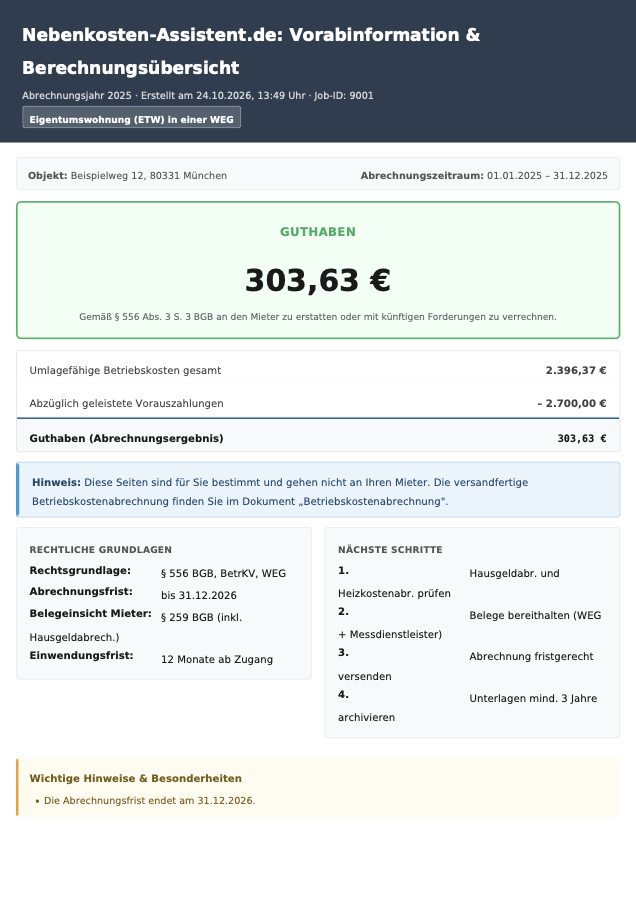
Task: Click the 'Abrechnungszeitraum:' label
Action: coord(422,176)
